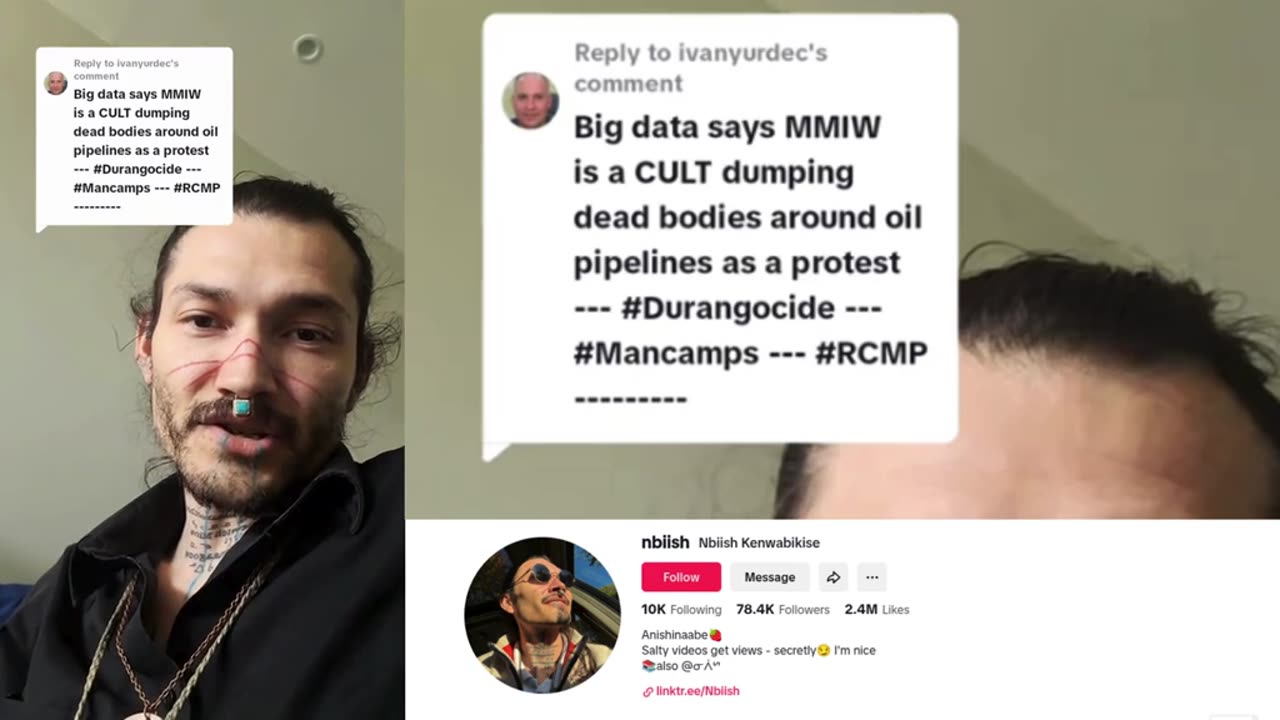Tap the small reply comment sticker
The width and height of the screenshot is (1280, 720).
click(134, 137)
